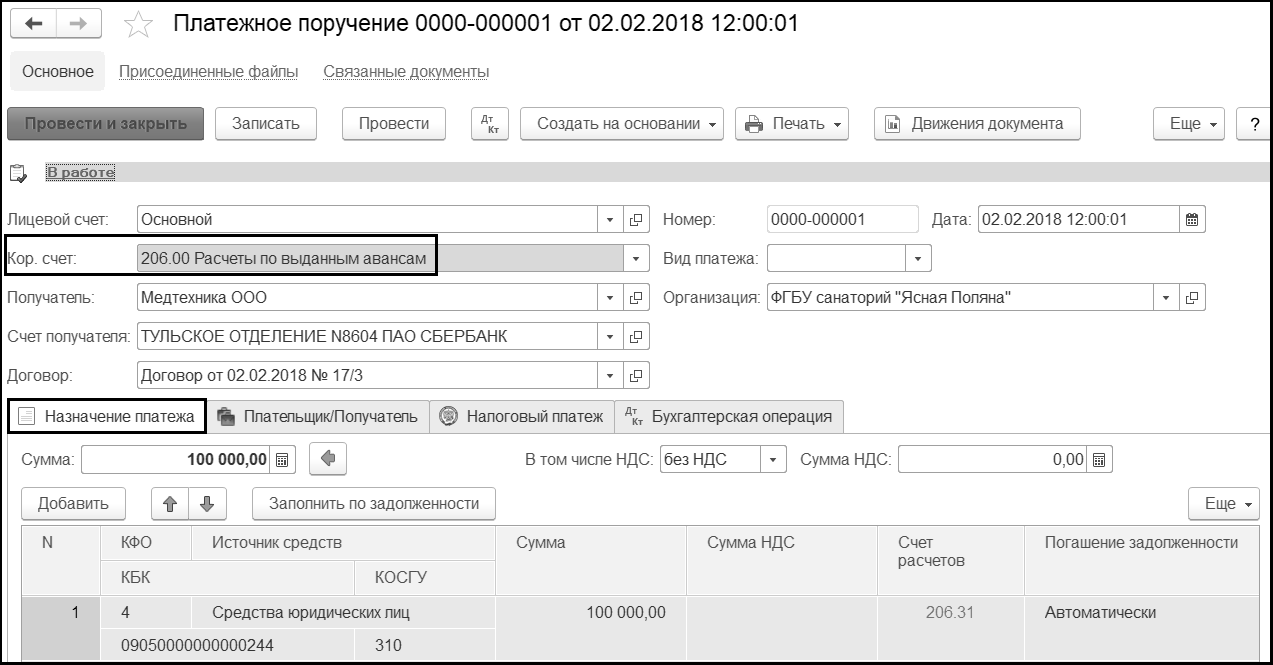Viewport: 1273px width, 665px height.
Task: Open Организация record icon
Action: click(x=1193, y=298)
